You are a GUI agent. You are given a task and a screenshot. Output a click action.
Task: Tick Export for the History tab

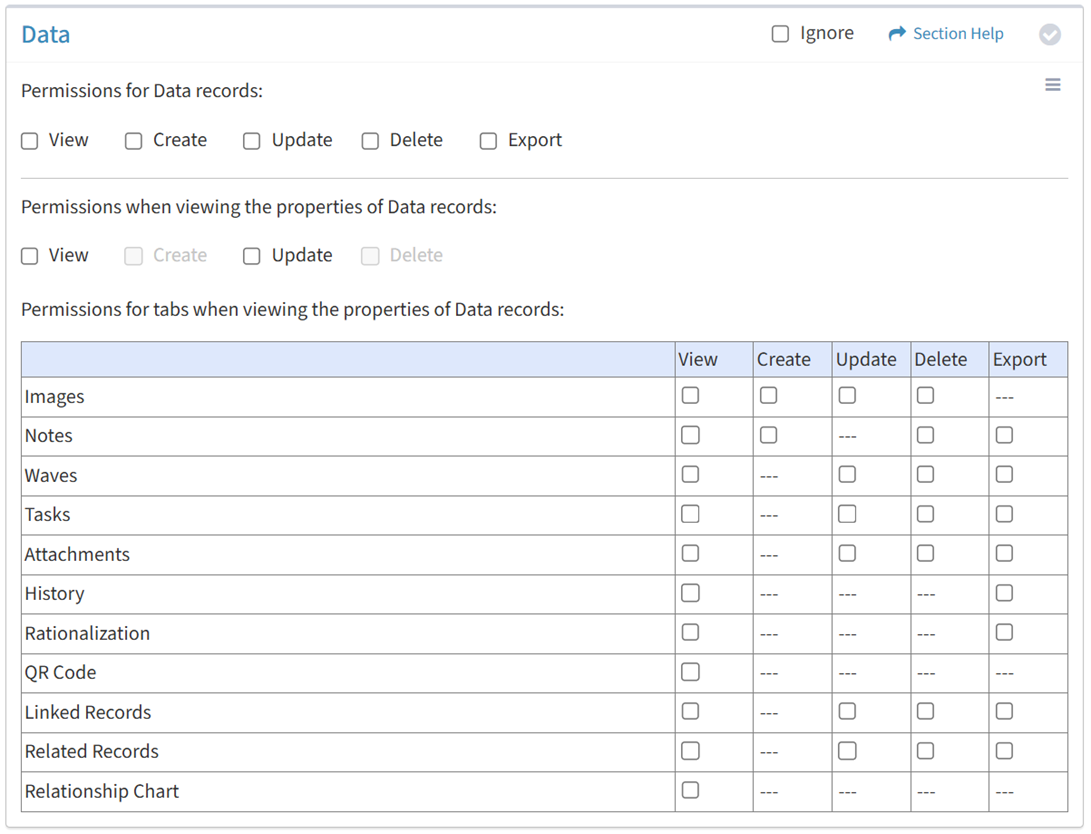coord(1004,593)
